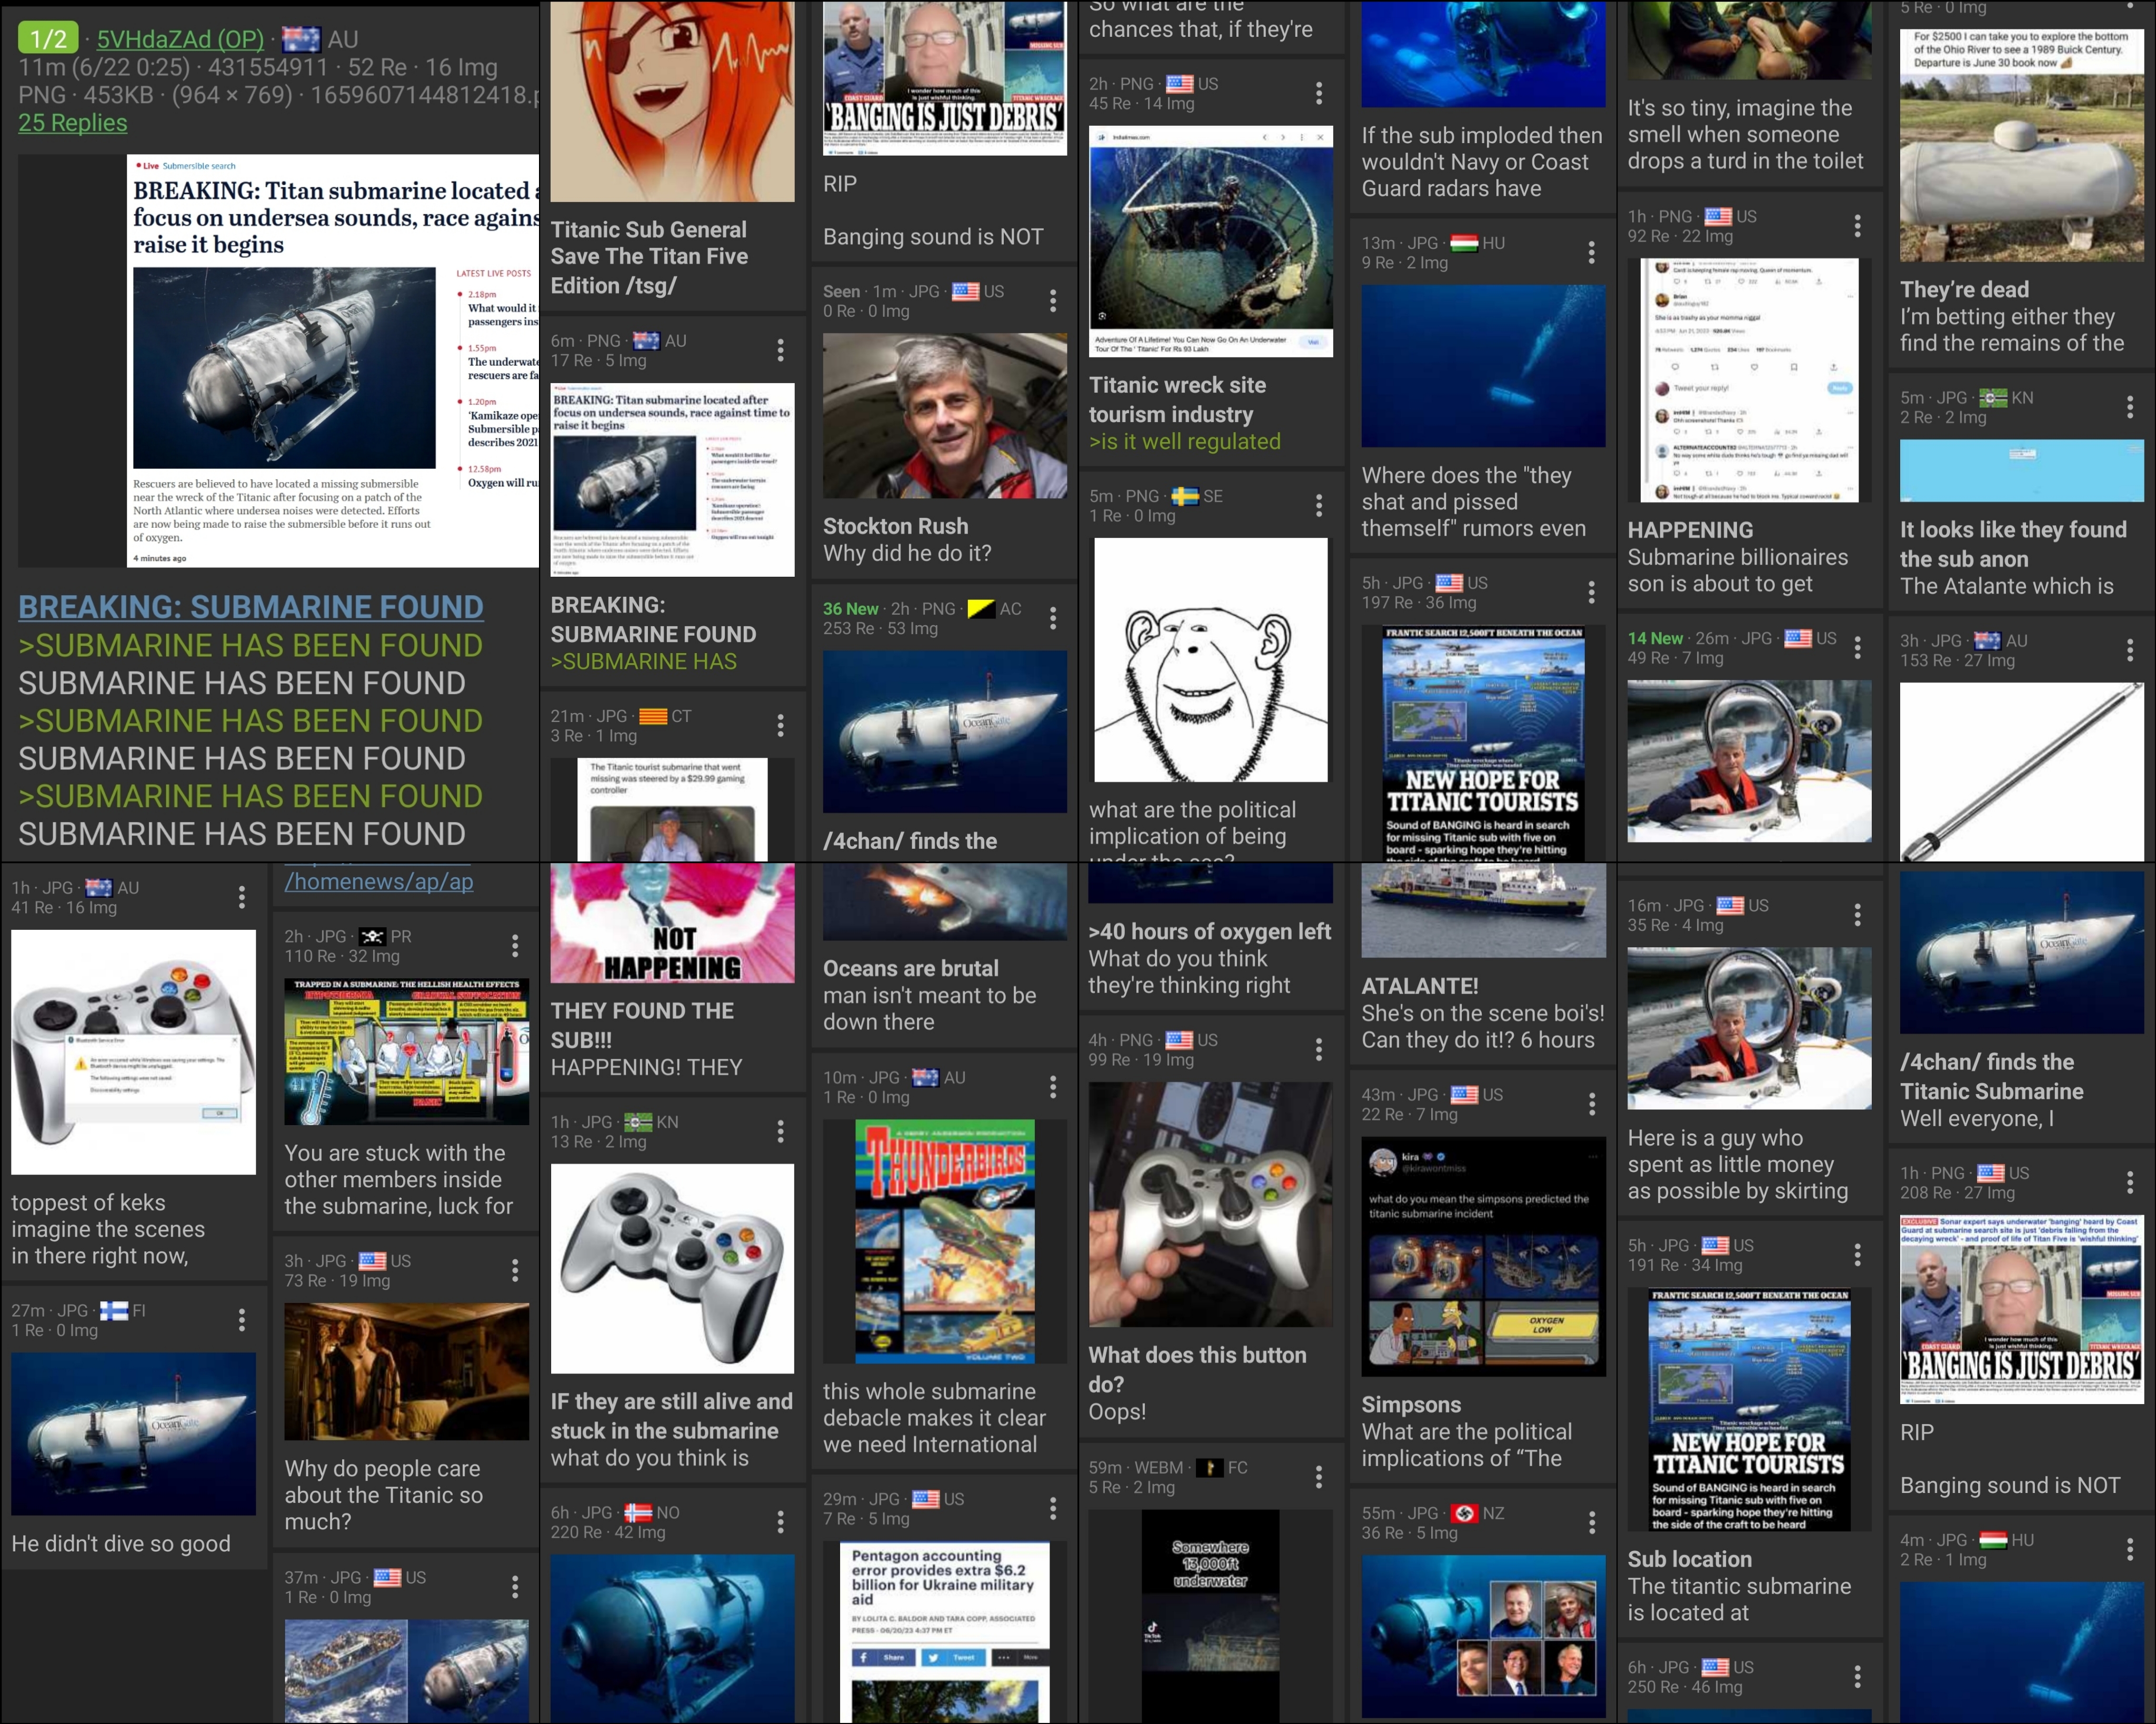Open three-dot menu on 41 Re 16 Img card
The image size is (2156, 1724).
241,897
